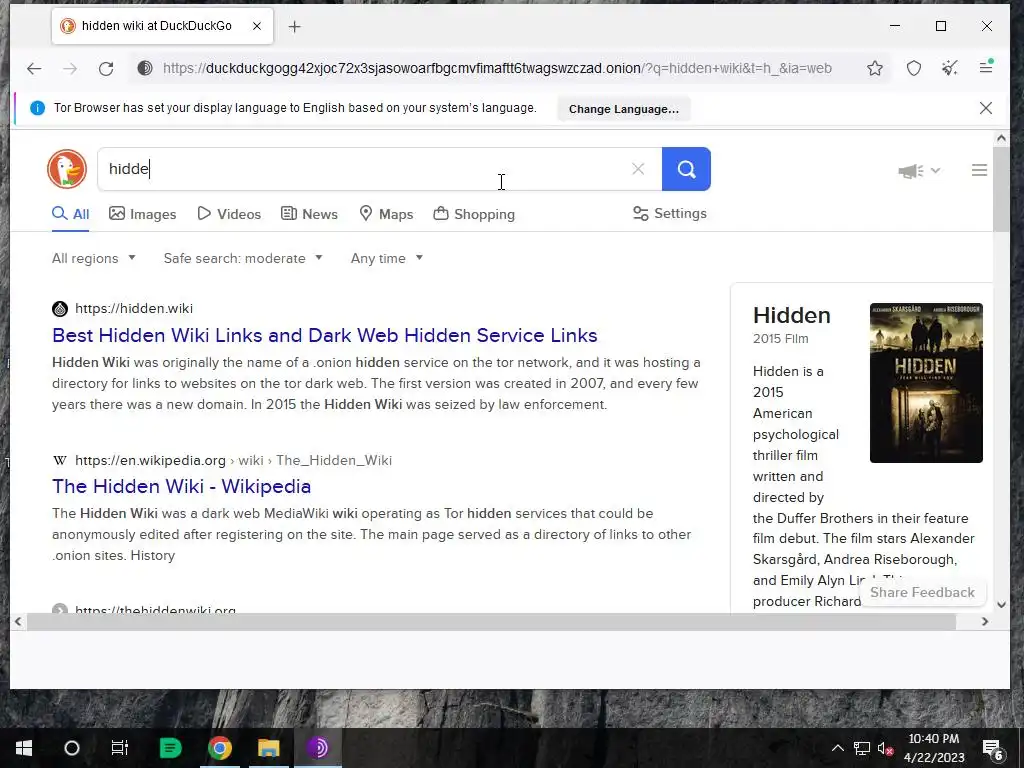1024x768 pixels.
Task: Click the New Identity broom icon
Action: pyautogui.click(x=950, y=68)
